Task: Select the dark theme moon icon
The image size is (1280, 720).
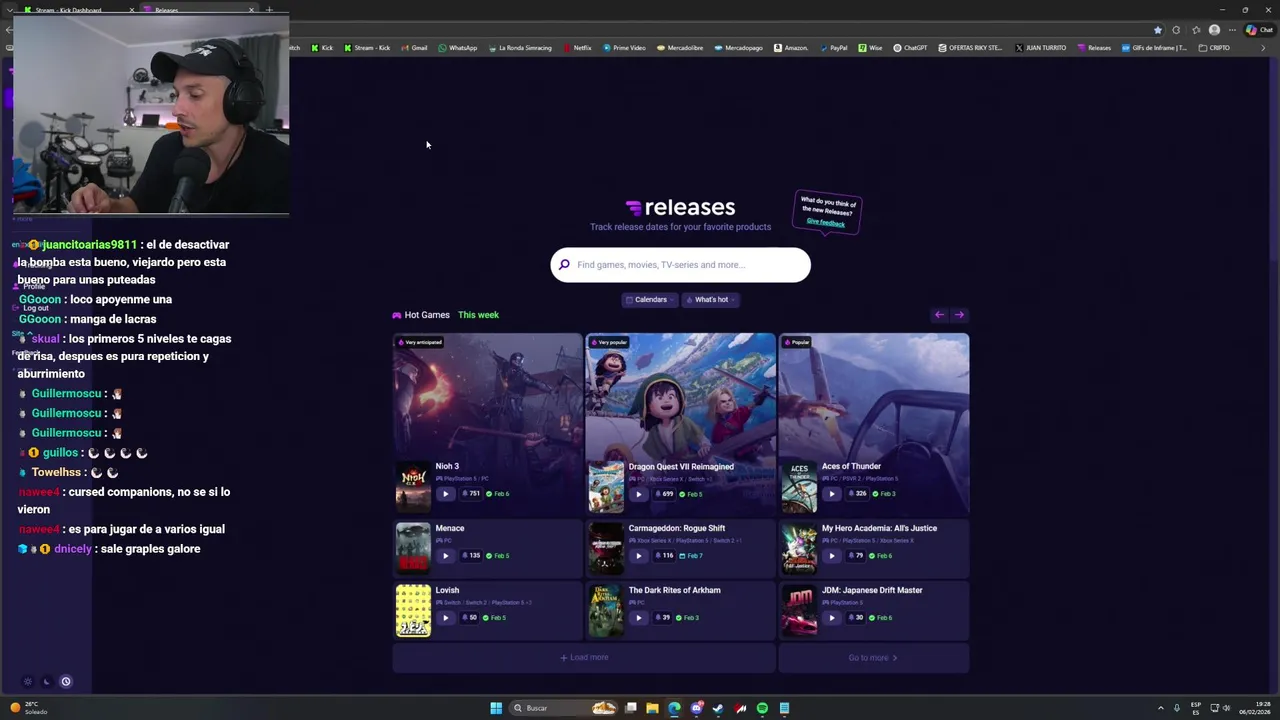Action: coord(46,682)
